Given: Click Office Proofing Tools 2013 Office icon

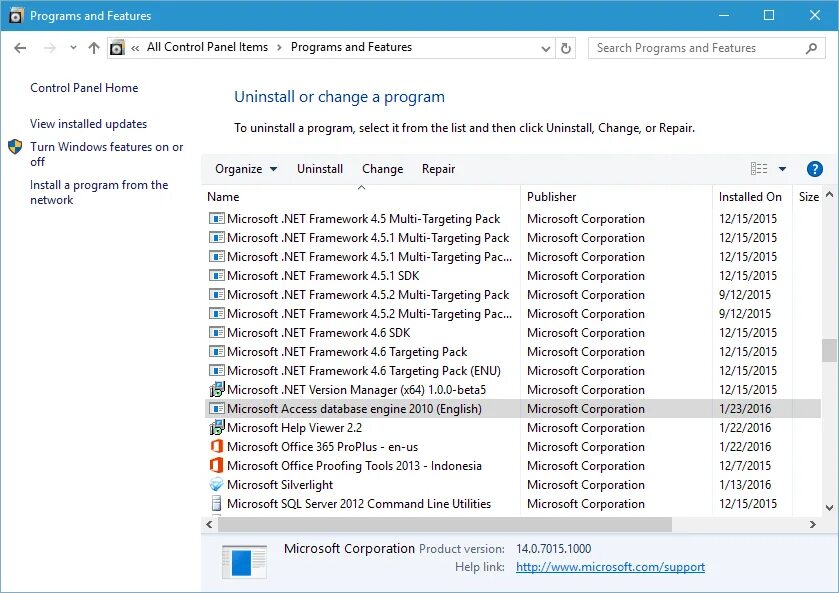Looking at the screenshot, I should click(216, 466).
